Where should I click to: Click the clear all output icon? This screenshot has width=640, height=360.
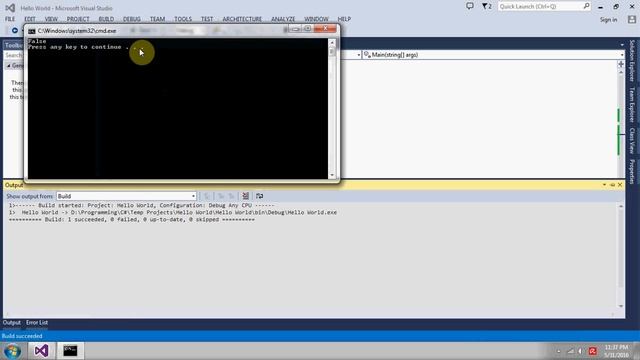[x=245, y=196]
